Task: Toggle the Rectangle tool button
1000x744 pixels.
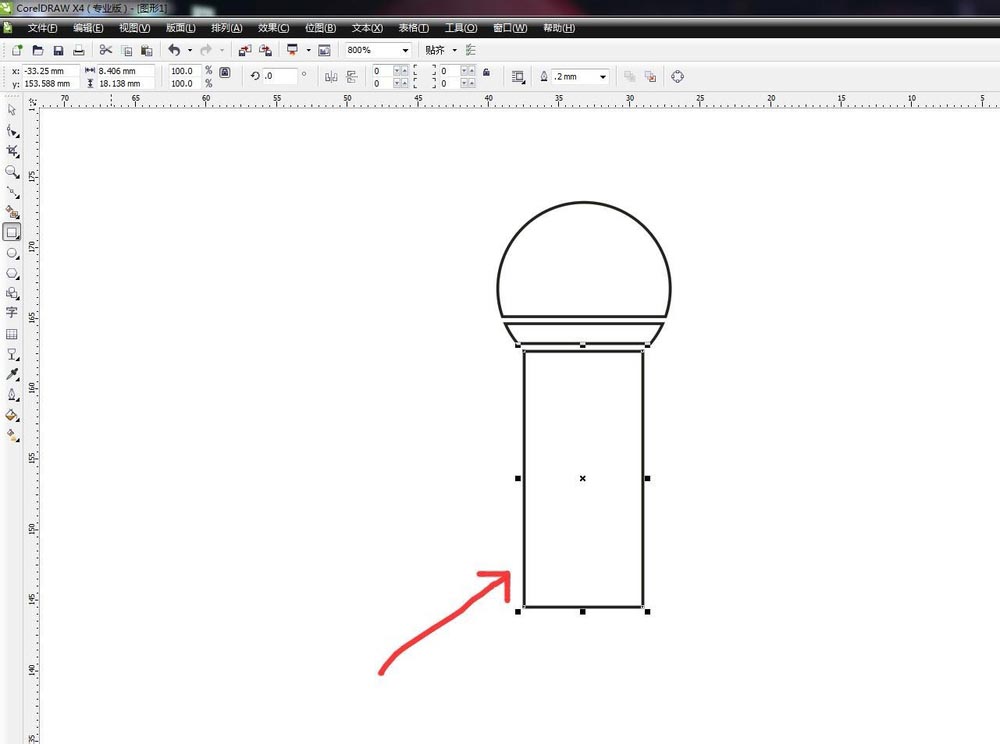Action: click(x=11, y=233)
